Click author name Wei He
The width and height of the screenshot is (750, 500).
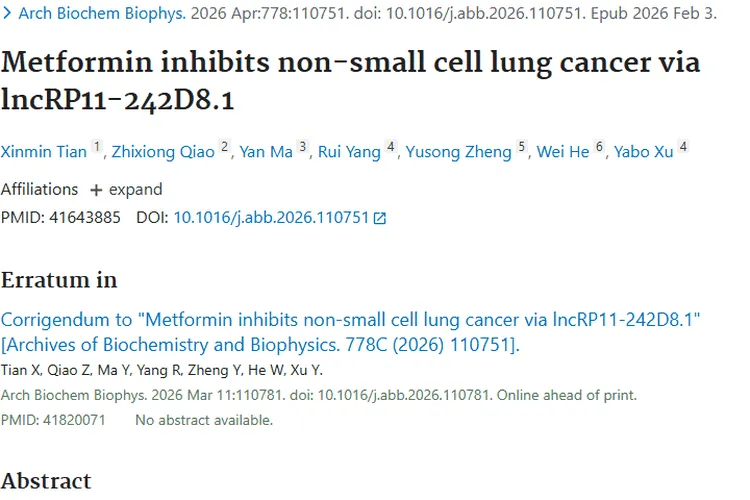click(x=563, y=152)
